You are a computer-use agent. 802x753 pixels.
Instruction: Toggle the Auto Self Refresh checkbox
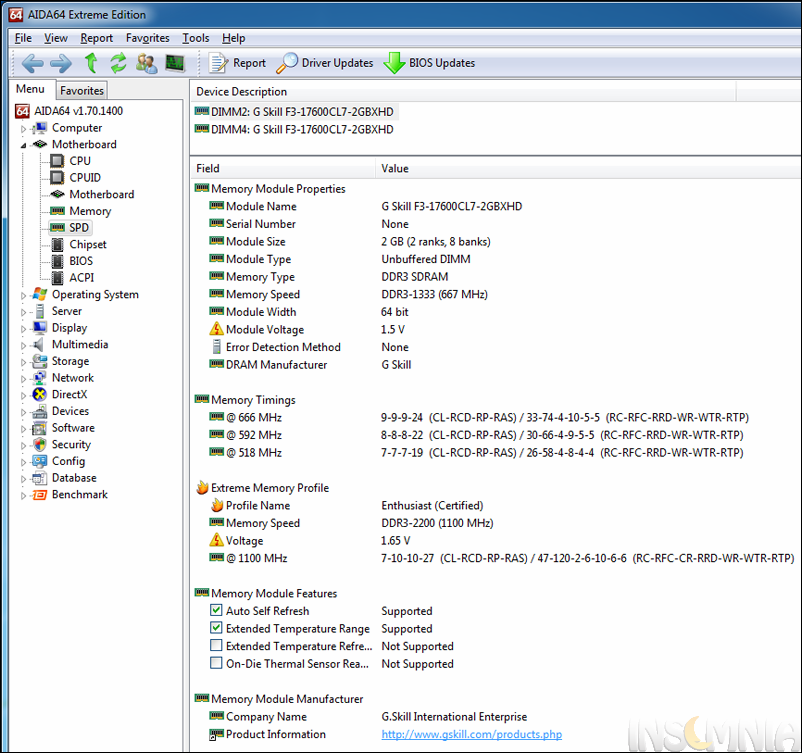point(216,610)
